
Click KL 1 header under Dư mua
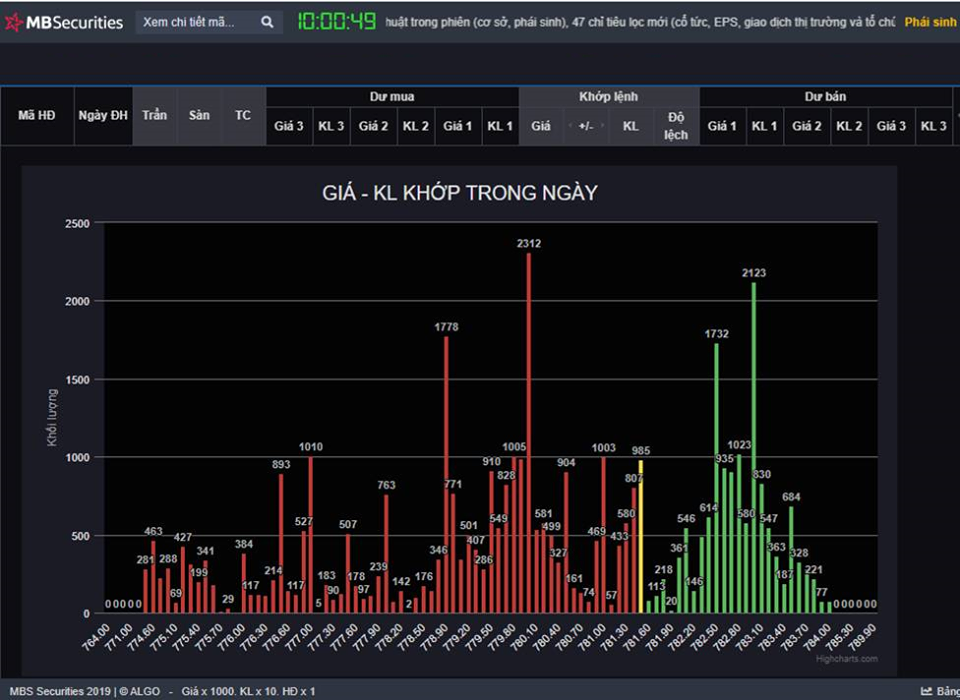500,126
